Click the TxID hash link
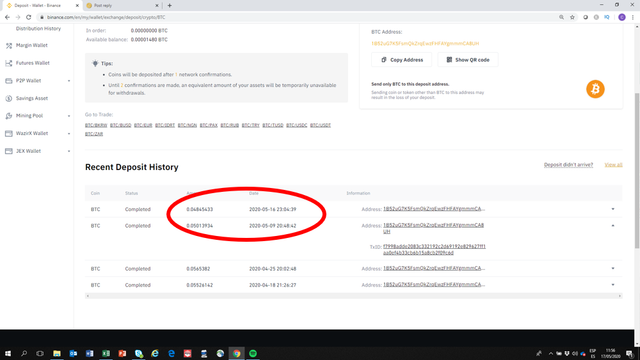 point(434,249)
